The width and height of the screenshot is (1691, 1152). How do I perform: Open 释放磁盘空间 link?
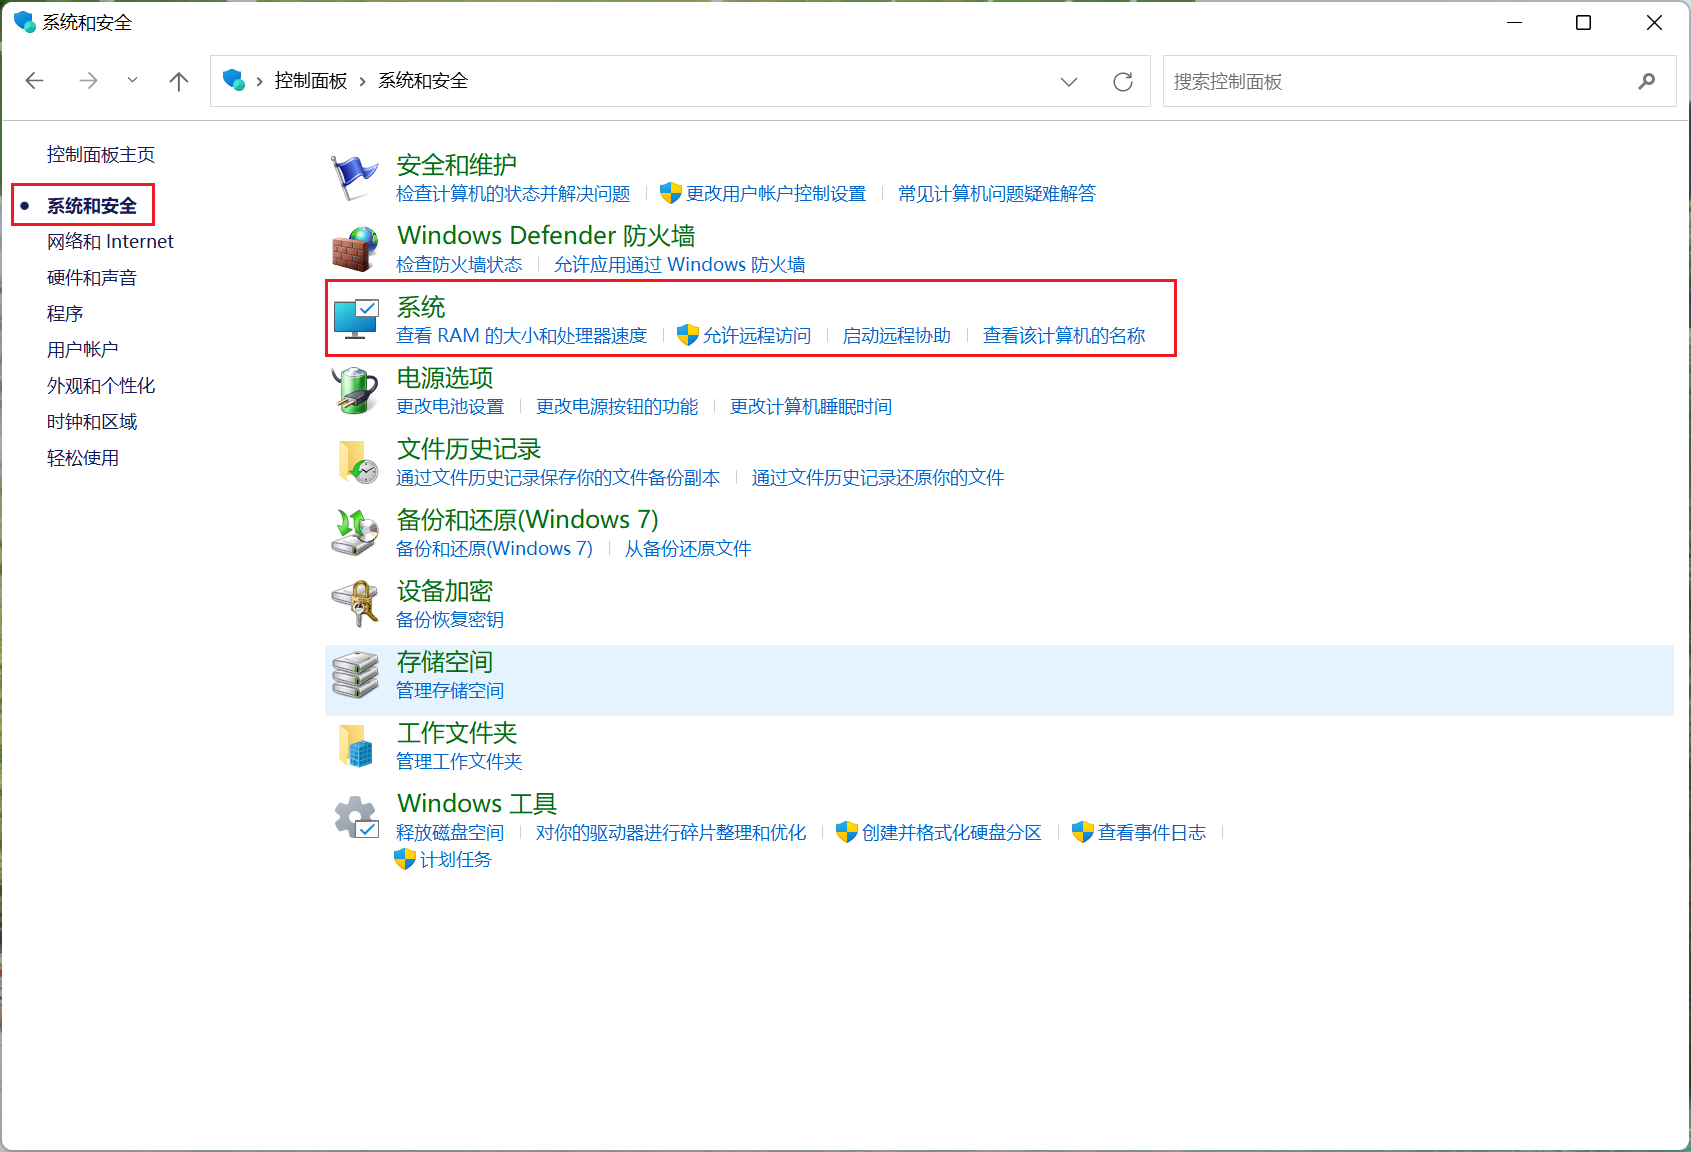pyautogui.click(x=450, y=832)
